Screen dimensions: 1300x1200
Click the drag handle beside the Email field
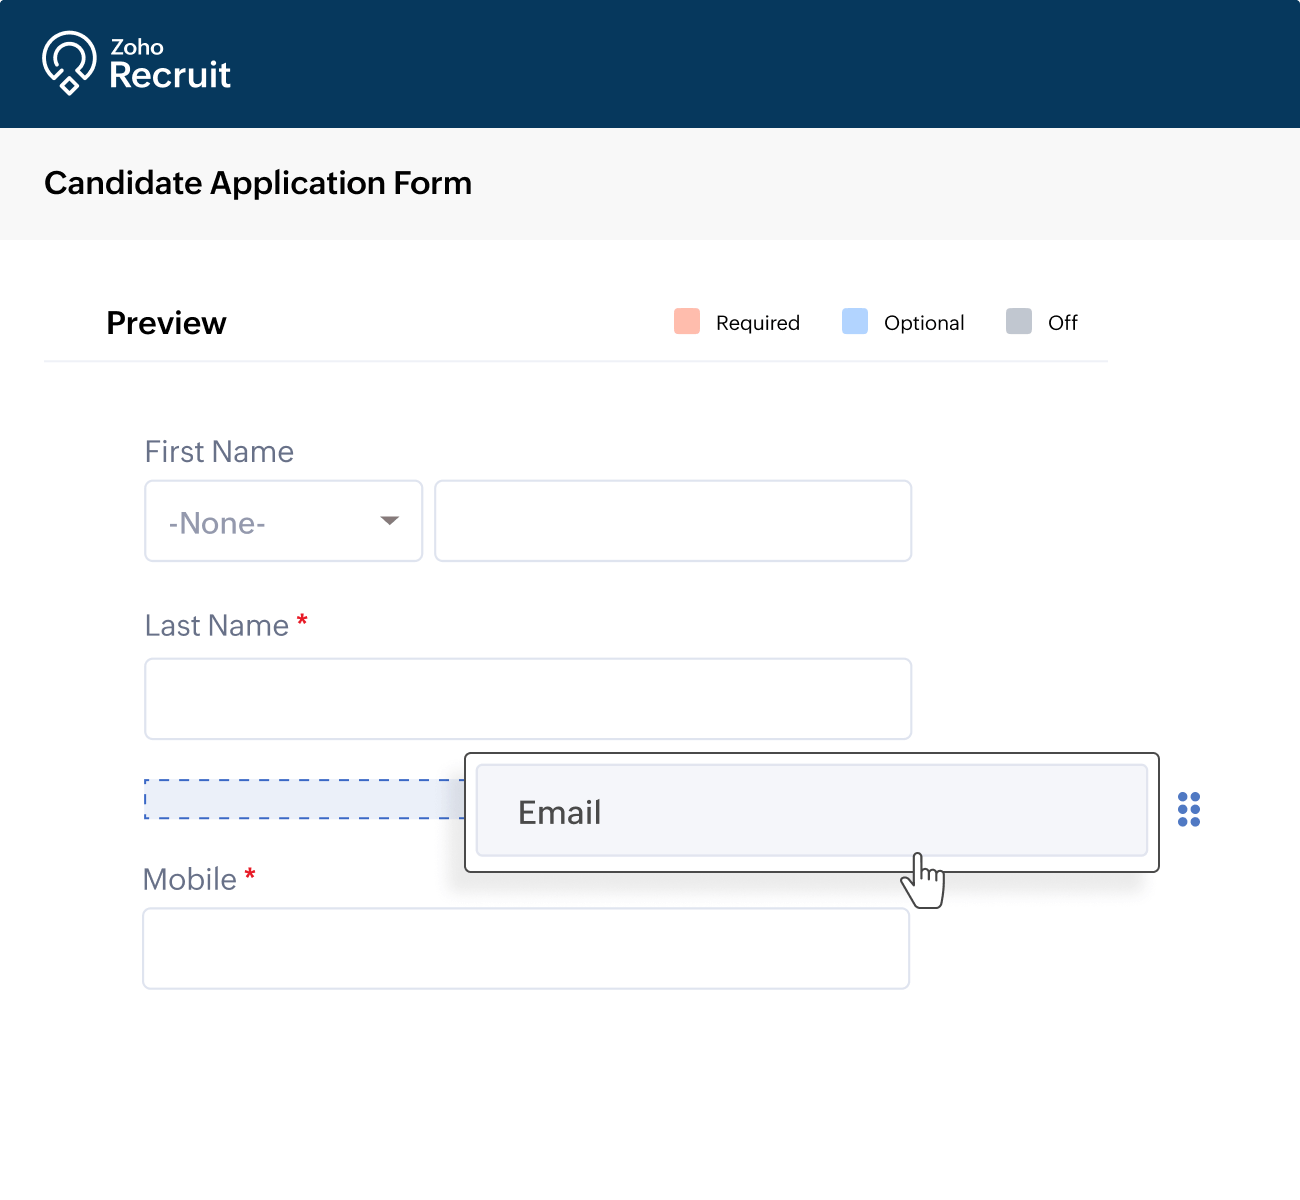pos(1189,810)
